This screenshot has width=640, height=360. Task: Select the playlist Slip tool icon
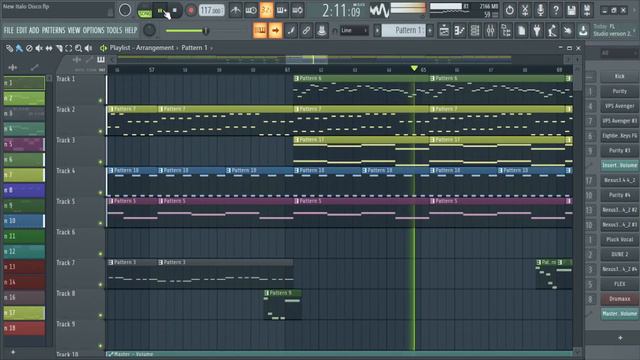[49, 49]
